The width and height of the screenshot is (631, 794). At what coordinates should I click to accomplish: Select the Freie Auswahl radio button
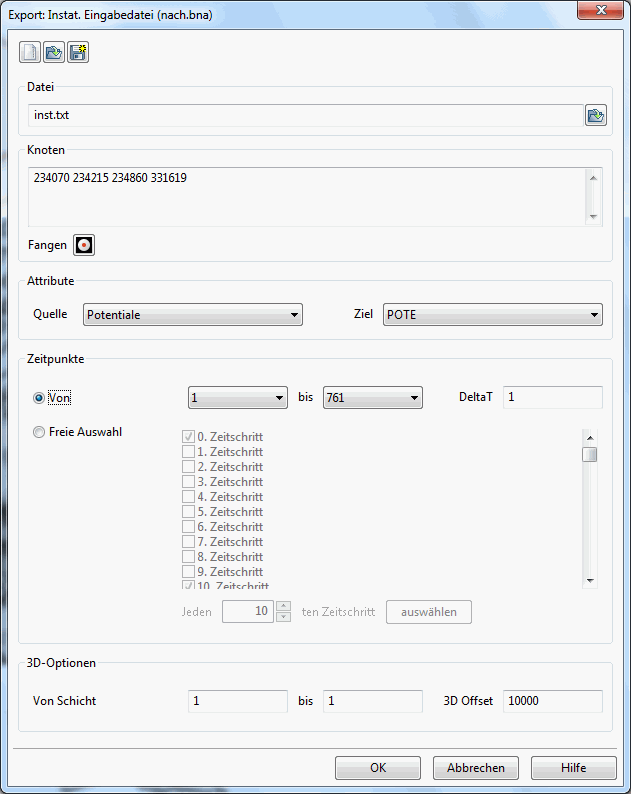pos(40,433)
